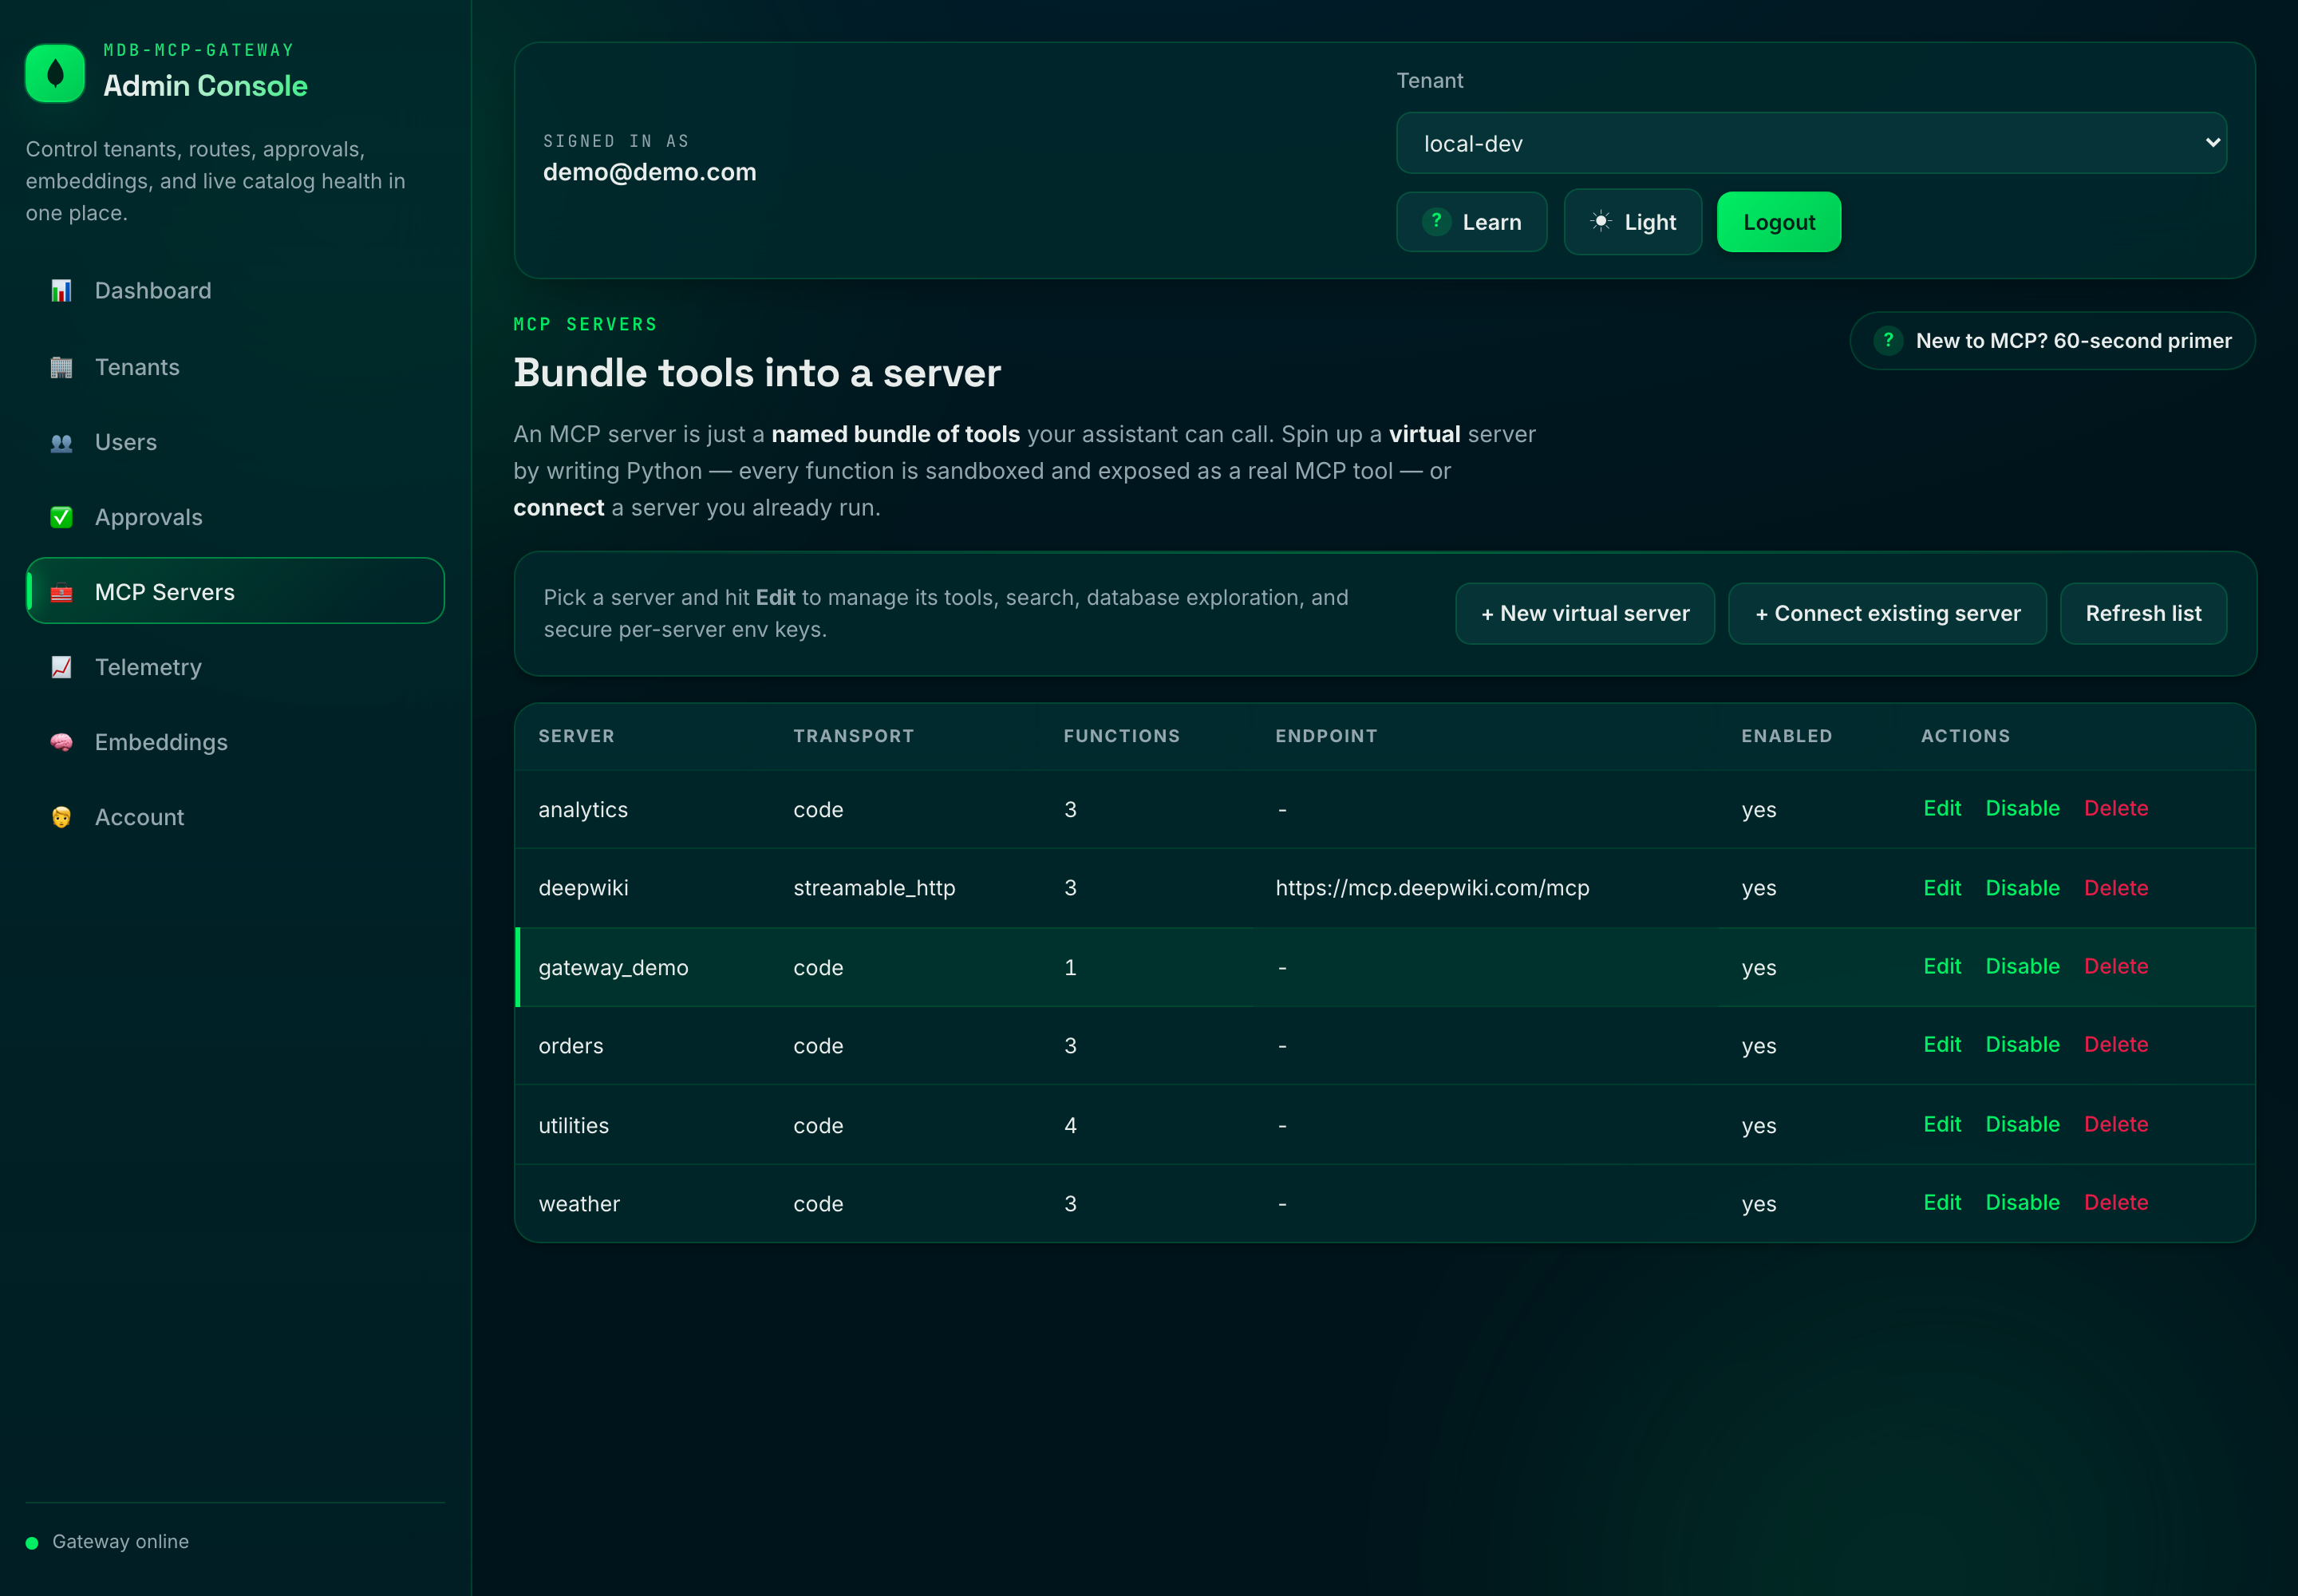Disable the orders server
This screenshot has width=2298, height=1596.
pyautogui.click(x=2022, y=1044)
